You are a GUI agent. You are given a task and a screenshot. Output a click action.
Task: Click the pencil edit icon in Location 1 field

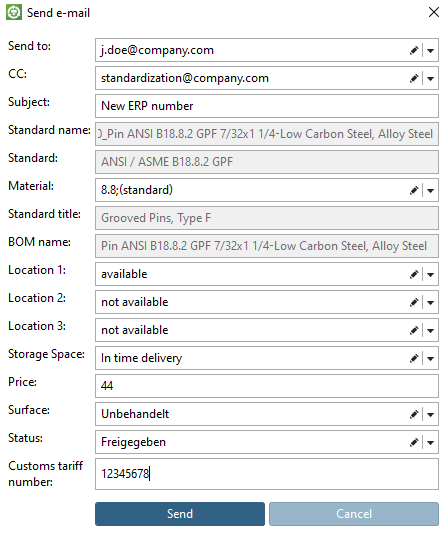(414, 274)
